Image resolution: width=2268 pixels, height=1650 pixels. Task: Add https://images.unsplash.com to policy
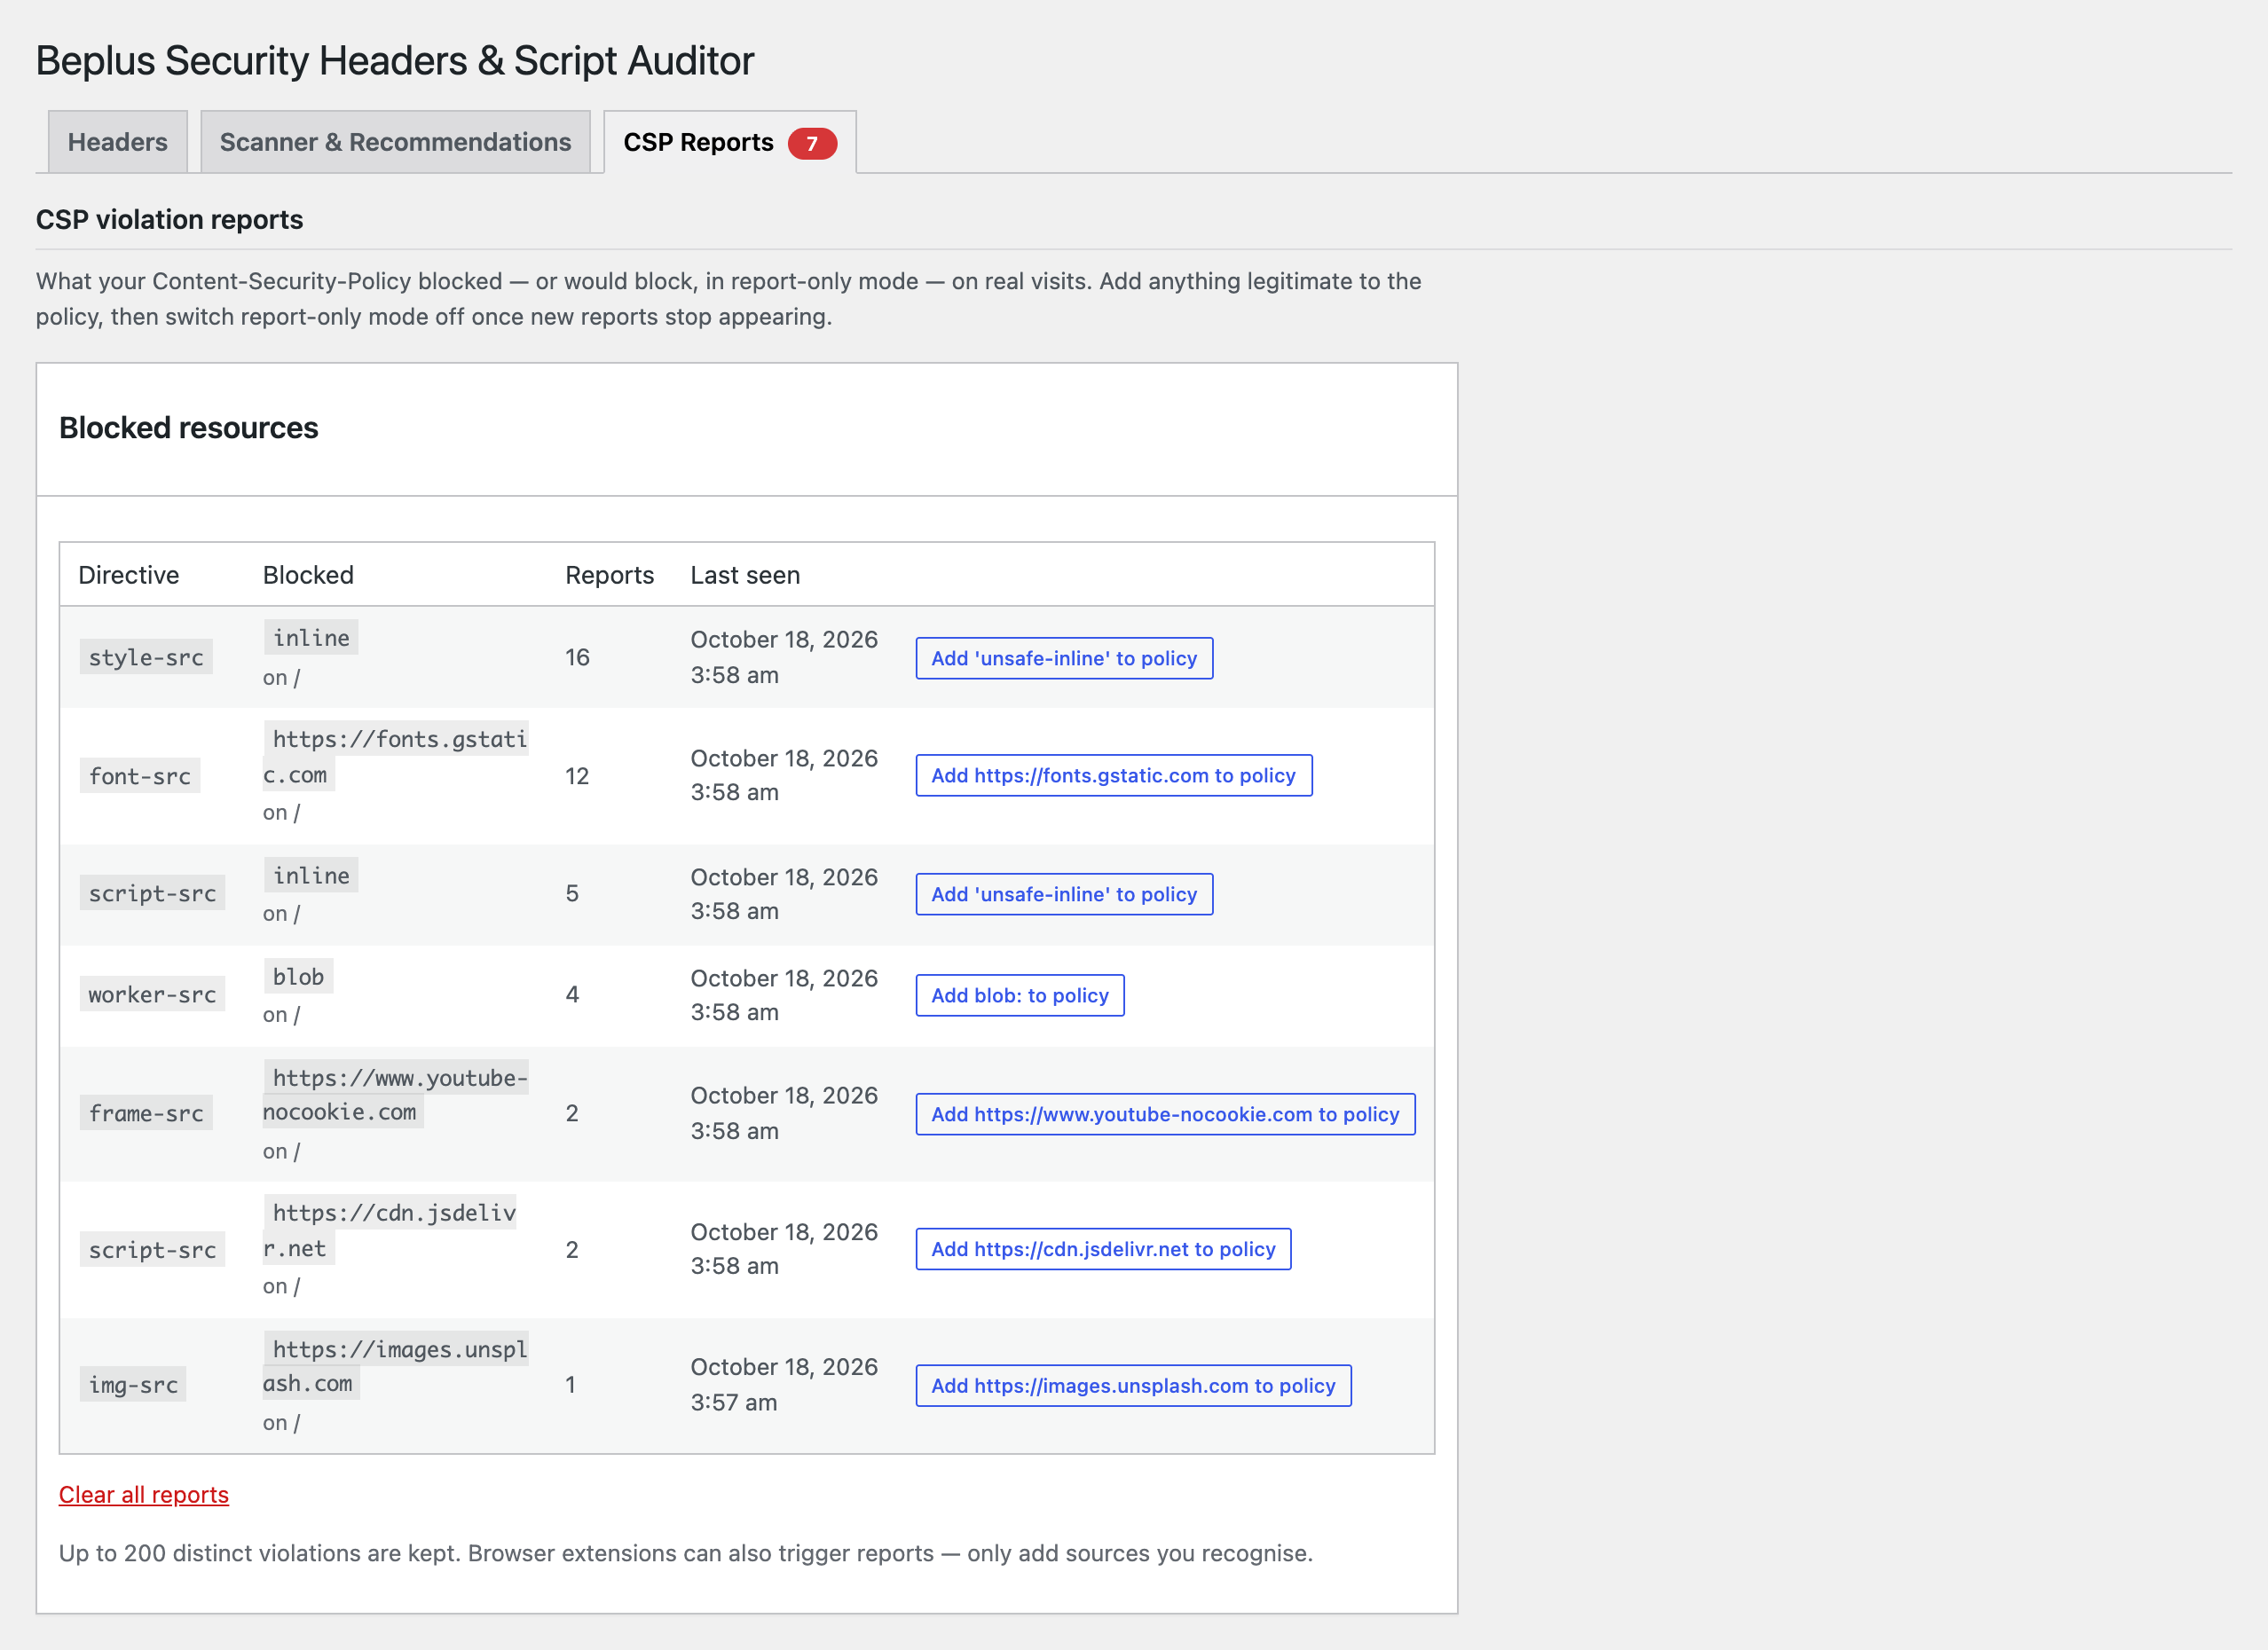click(1133, 1386)
